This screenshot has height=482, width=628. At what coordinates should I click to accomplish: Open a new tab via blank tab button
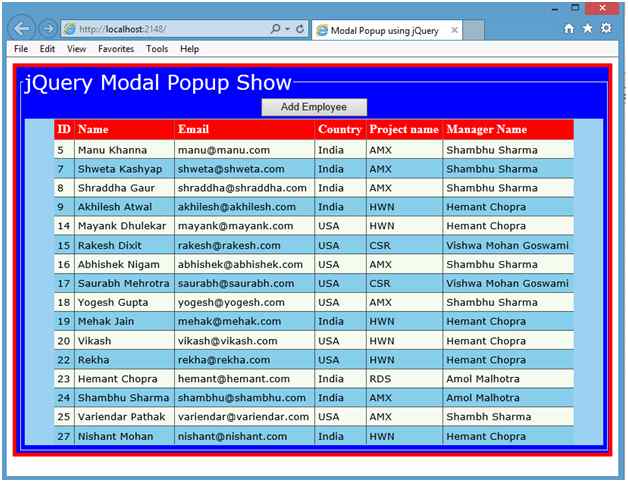pyautogui.click(x=473, y=31)
